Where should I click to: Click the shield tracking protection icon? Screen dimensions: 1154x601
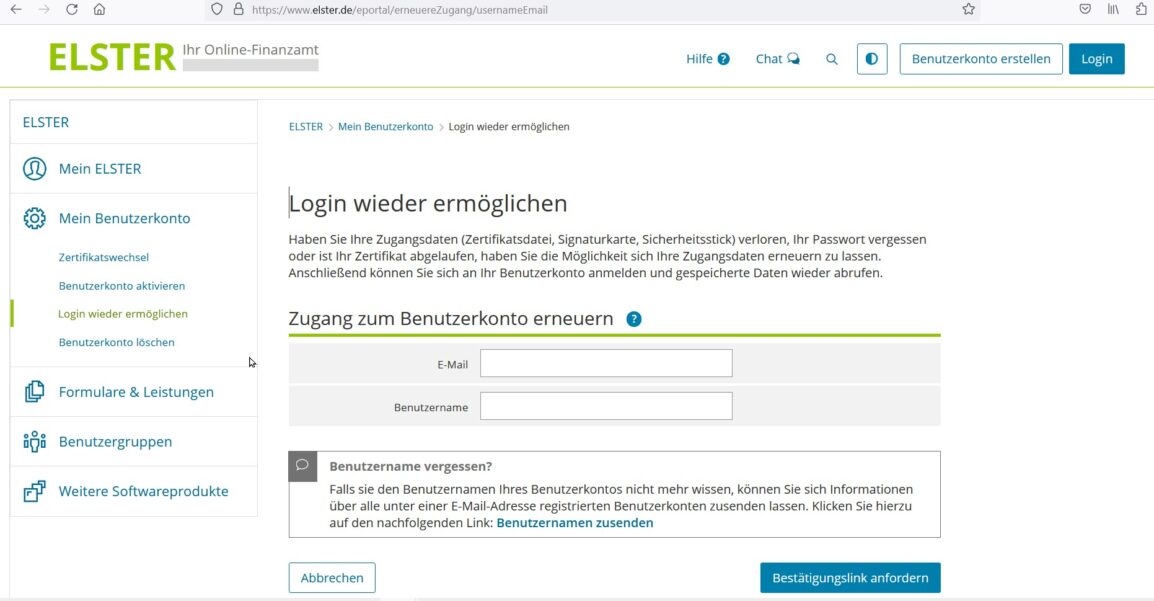[x=216, y=10]
